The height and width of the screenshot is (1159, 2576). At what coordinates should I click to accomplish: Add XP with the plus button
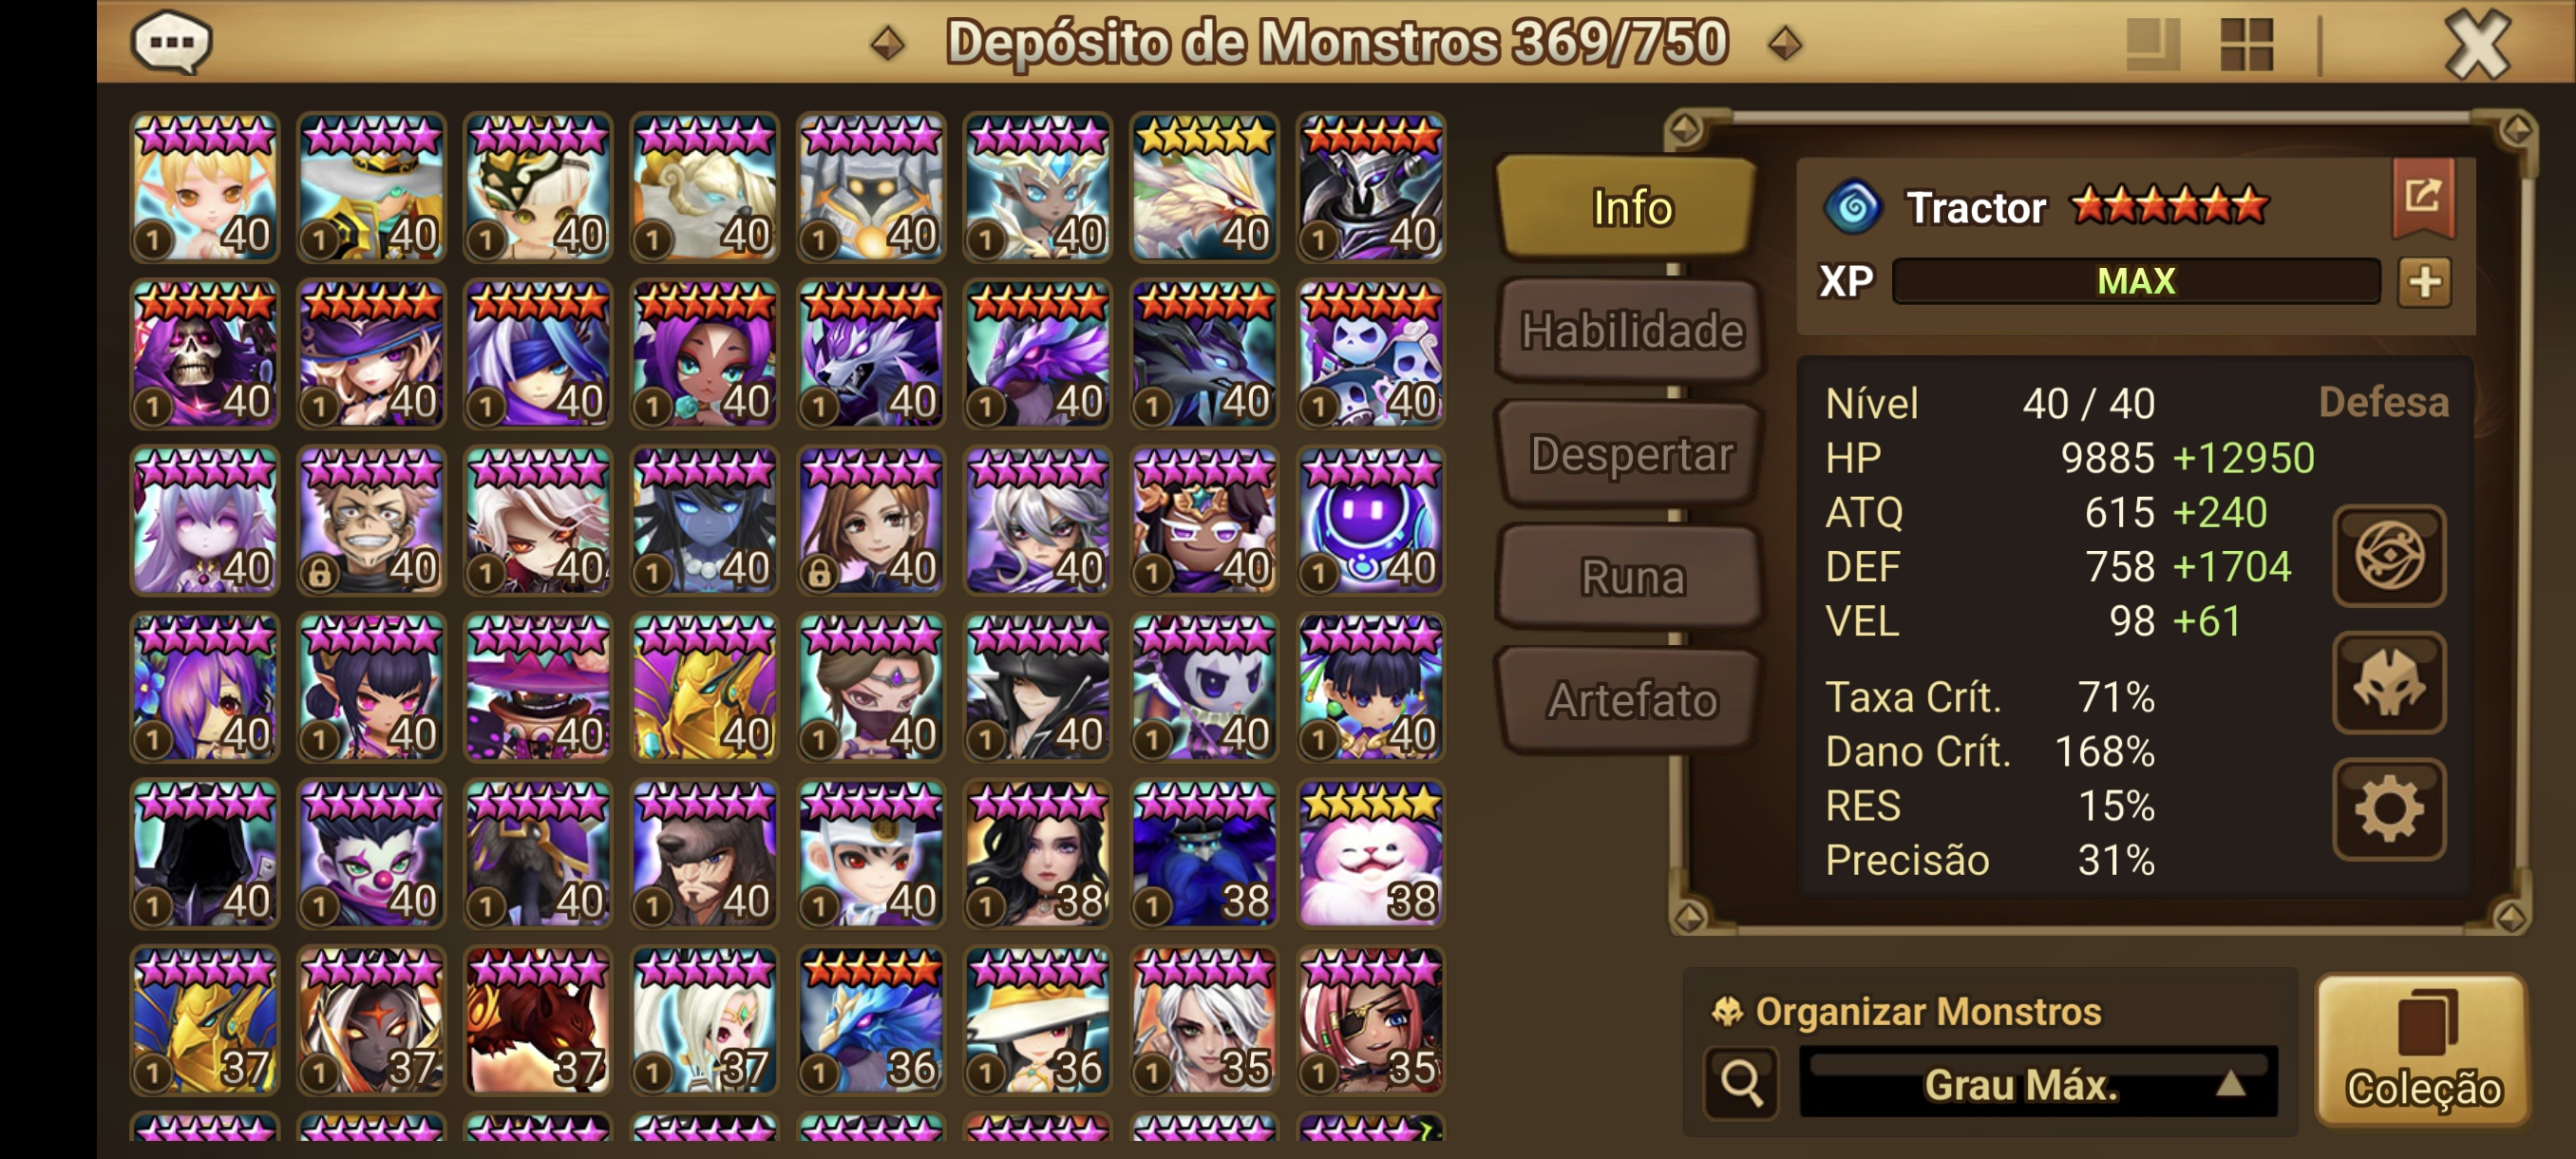point(2424,282)
